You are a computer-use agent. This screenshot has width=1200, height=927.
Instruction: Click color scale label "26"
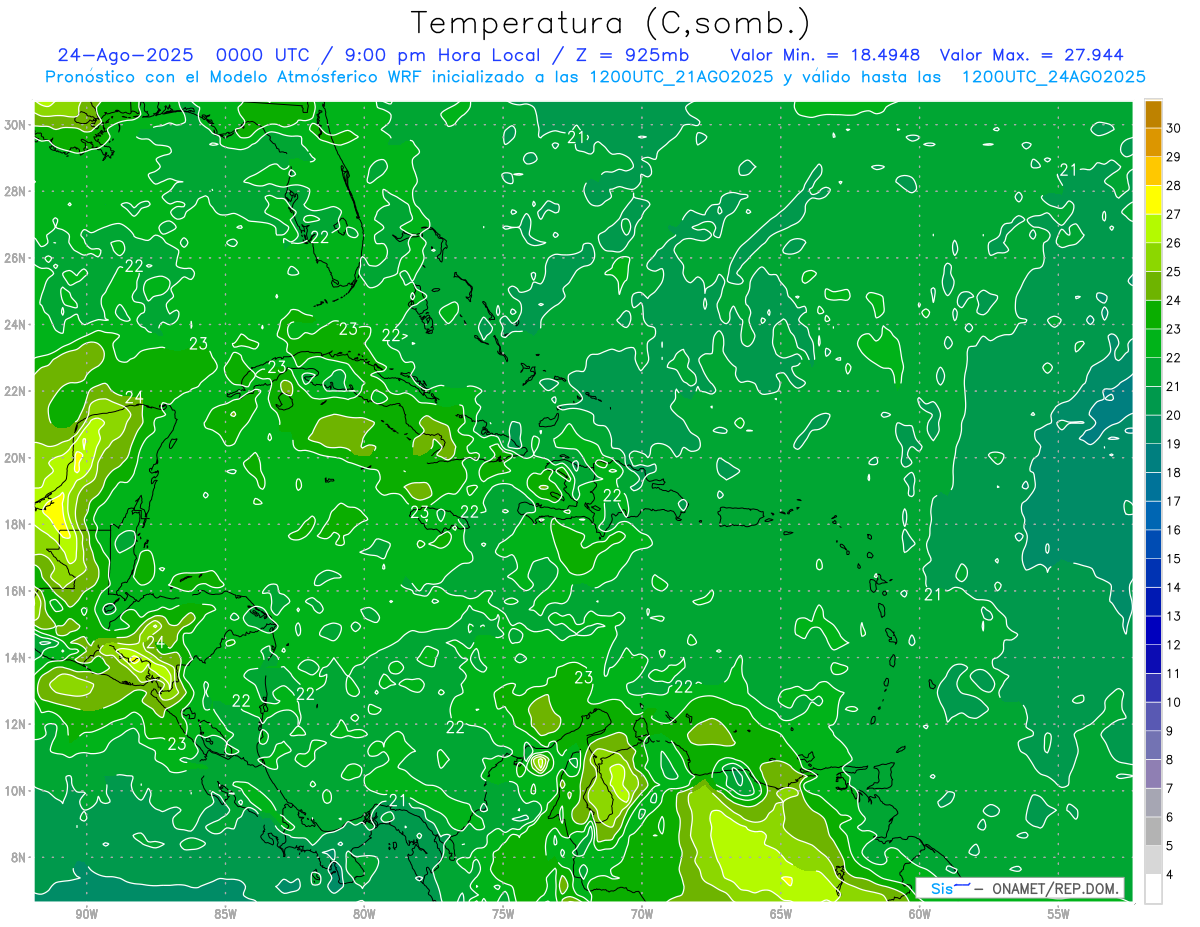click(1174, 243)
